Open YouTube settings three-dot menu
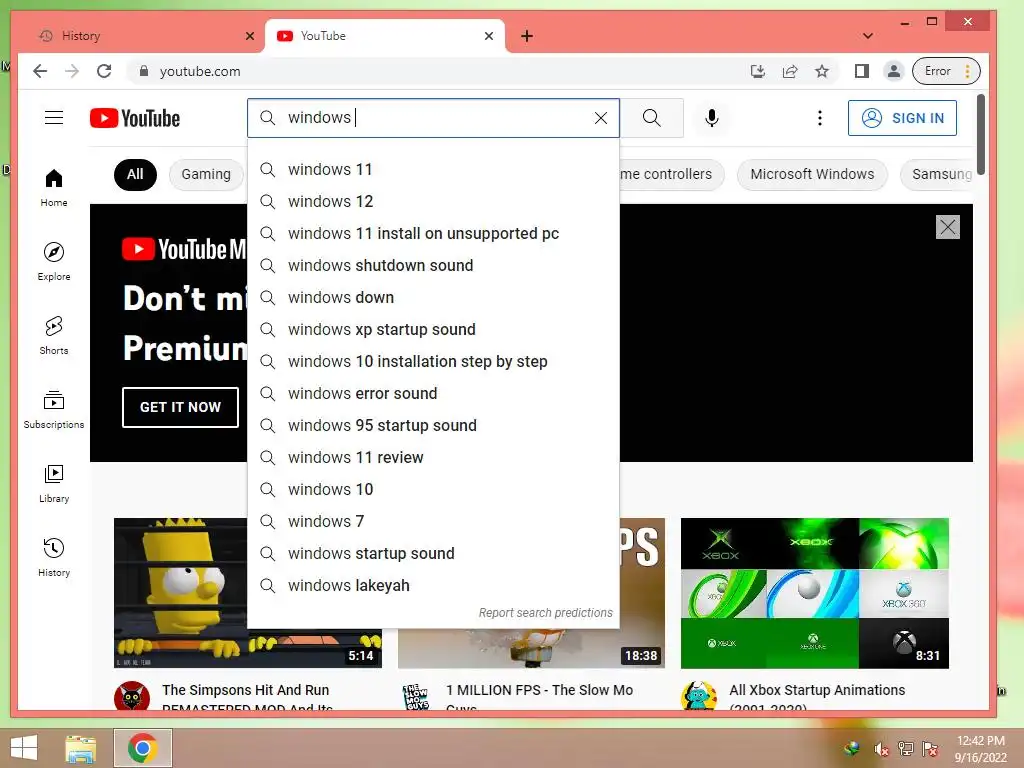1024x768 pixels. [x=820, y=118]
